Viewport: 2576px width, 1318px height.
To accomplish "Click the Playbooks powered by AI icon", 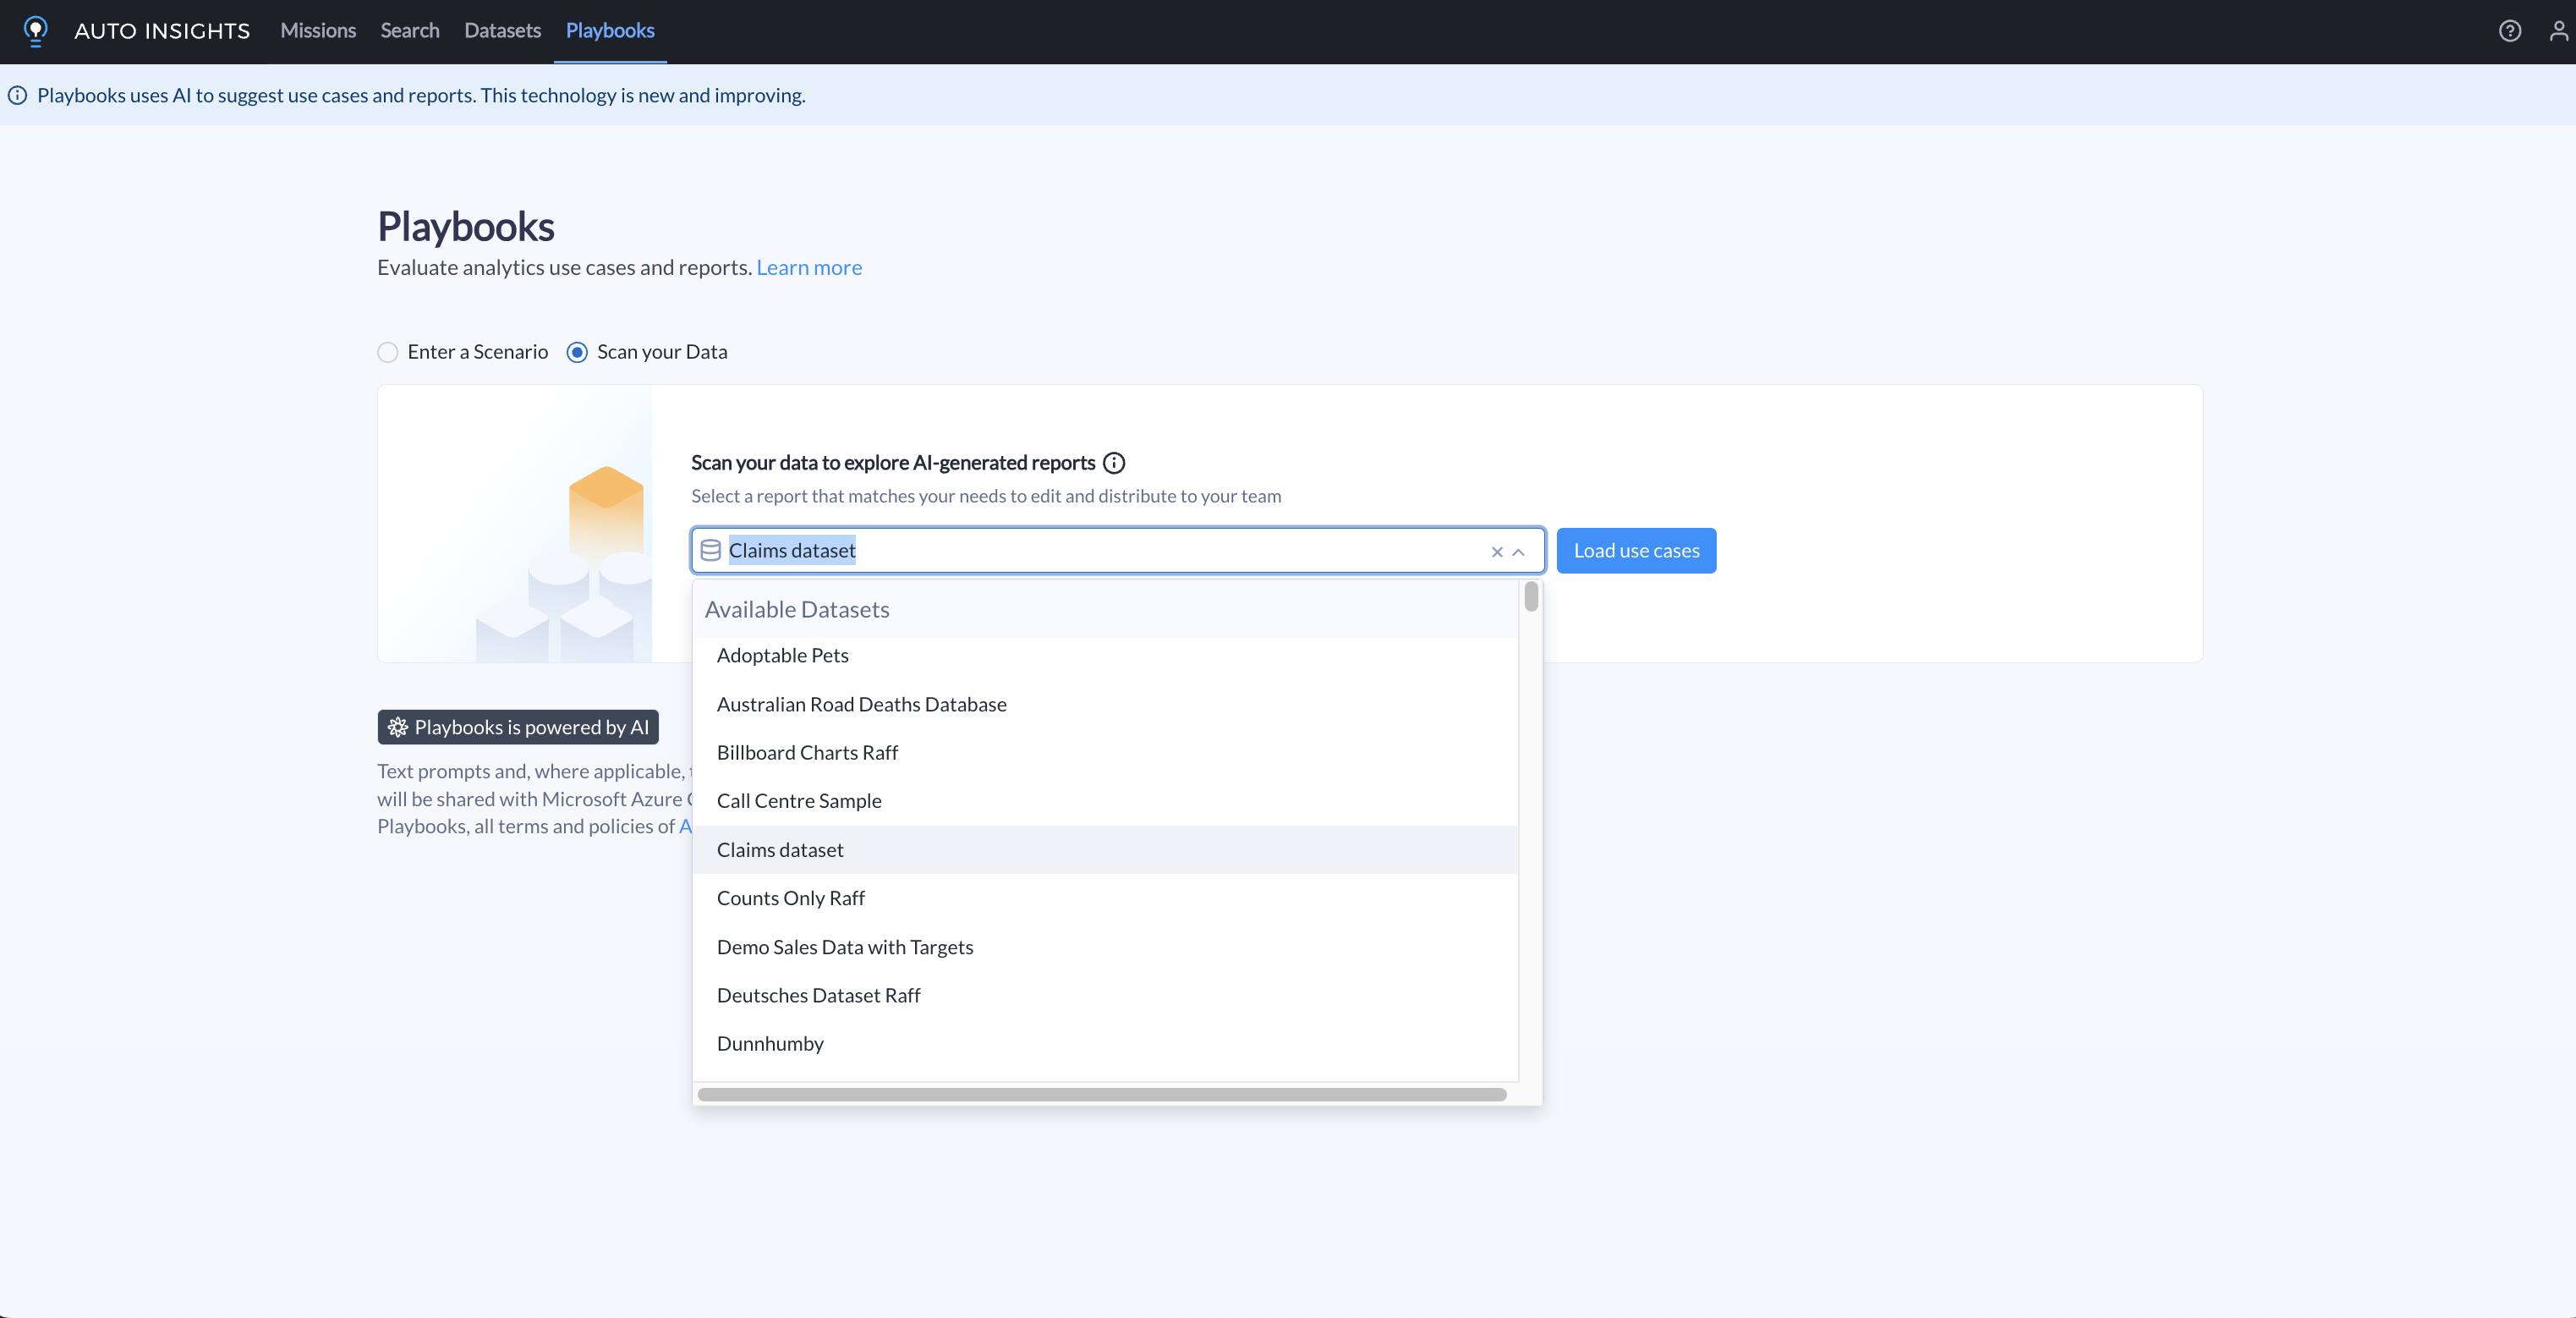I will click(x=398, y=726).
